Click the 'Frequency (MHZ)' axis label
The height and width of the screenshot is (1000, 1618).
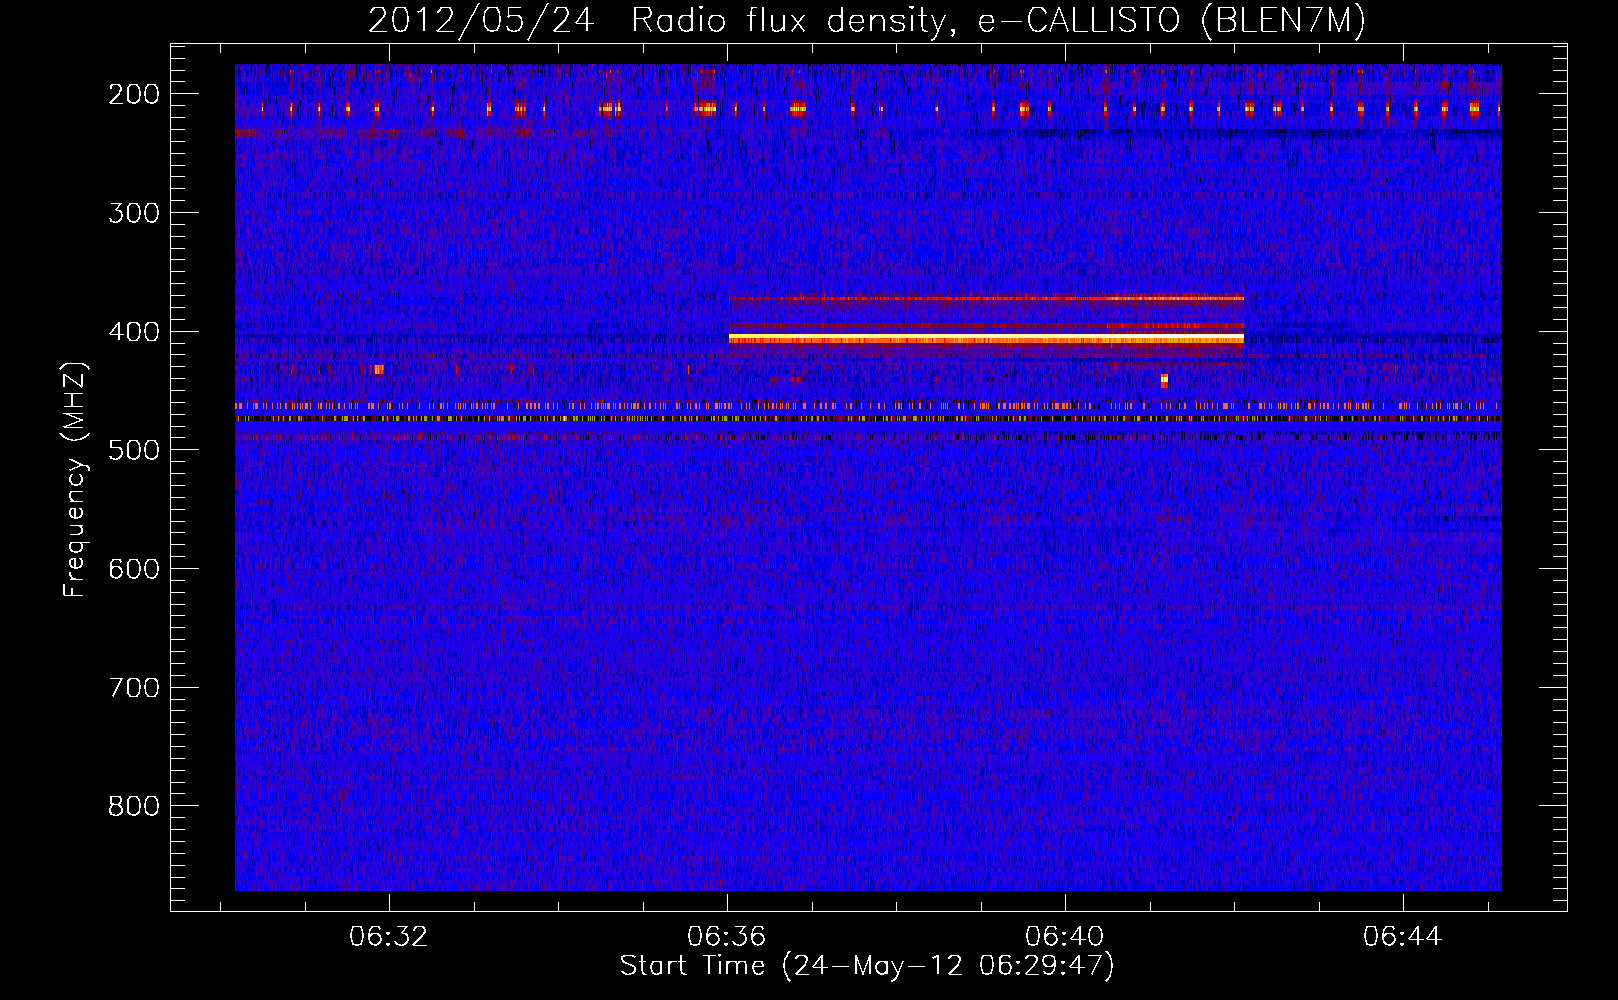click(76, 480)
